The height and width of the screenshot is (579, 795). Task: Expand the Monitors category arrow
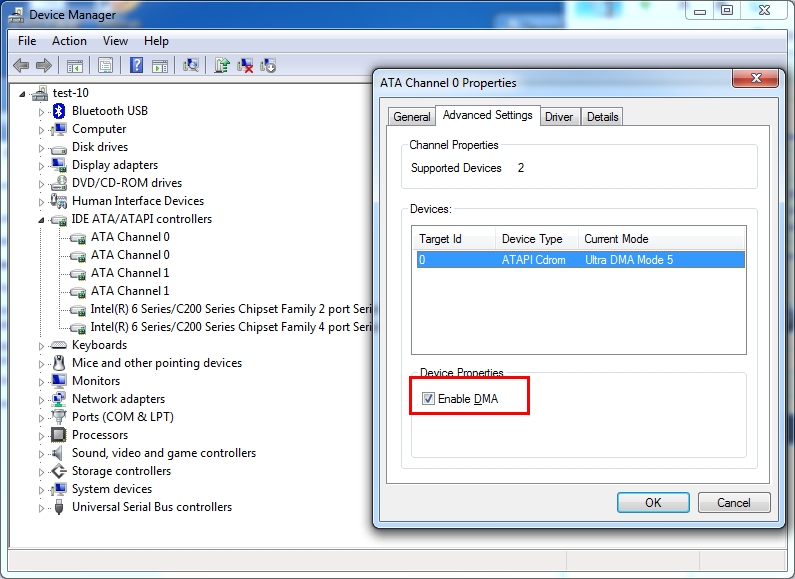[42, 382]
